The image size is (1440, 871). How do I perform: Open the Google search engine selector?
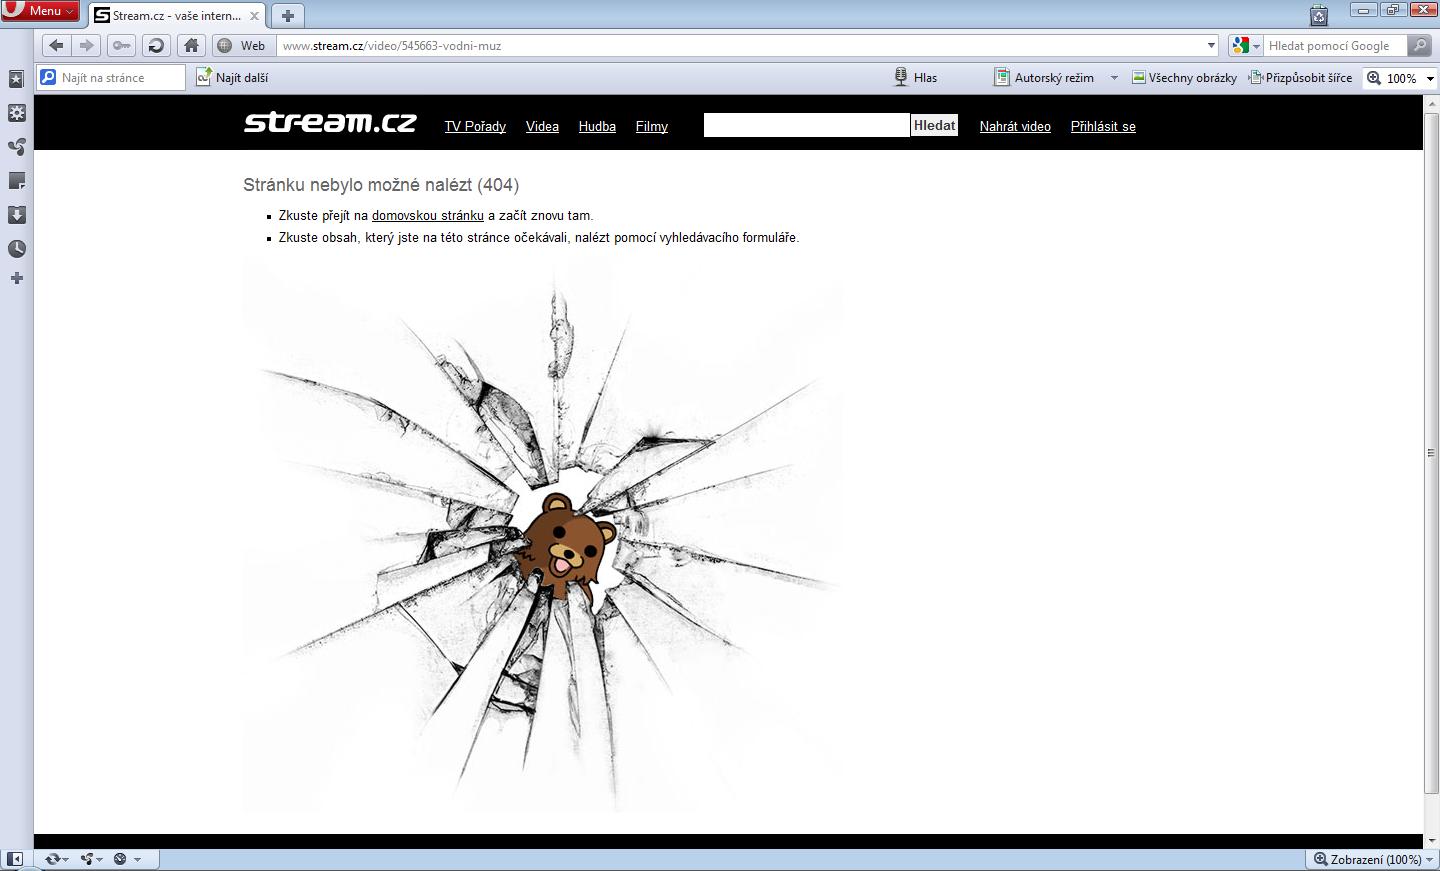(x=1245, y=45)
